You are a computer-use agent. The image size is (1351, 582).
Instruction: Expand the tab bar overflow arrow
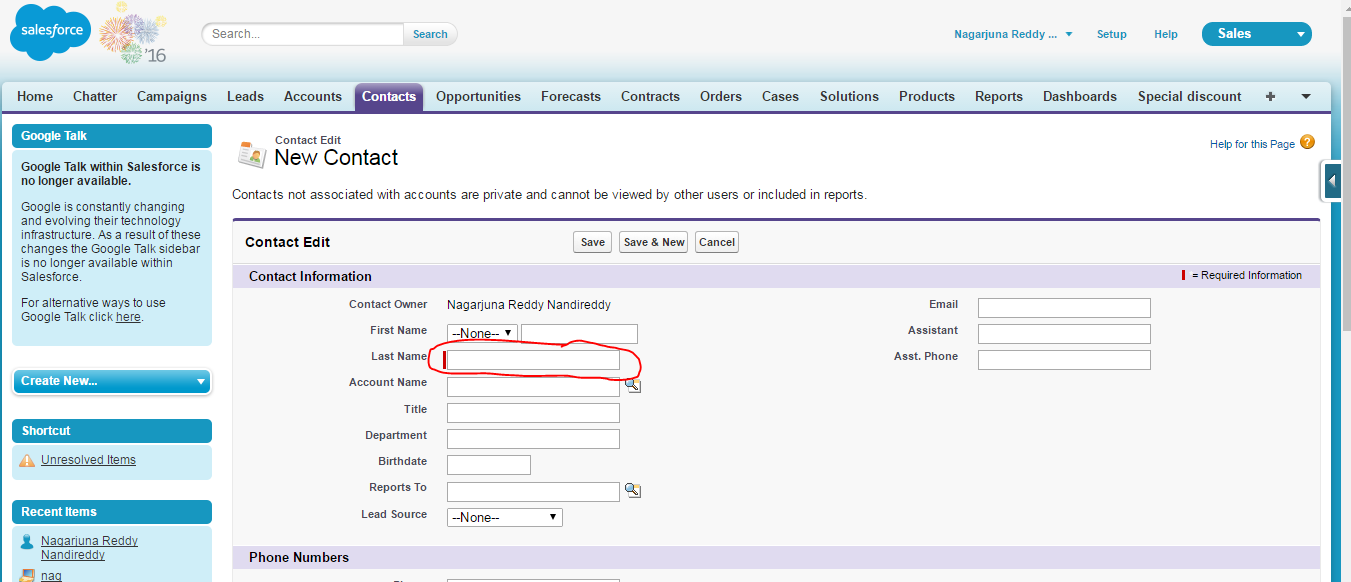click(1306, 97)
